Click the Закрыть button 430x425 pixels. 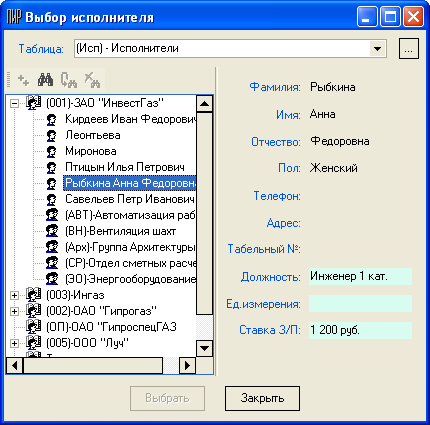click(262, 398)
